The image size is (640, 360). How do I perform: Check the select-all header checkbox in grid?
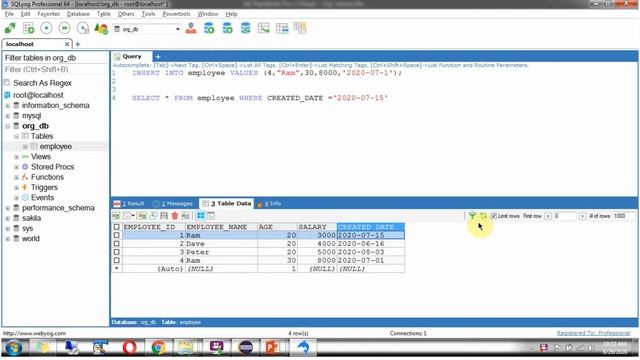pyautogui.click(x=117, y=227)
